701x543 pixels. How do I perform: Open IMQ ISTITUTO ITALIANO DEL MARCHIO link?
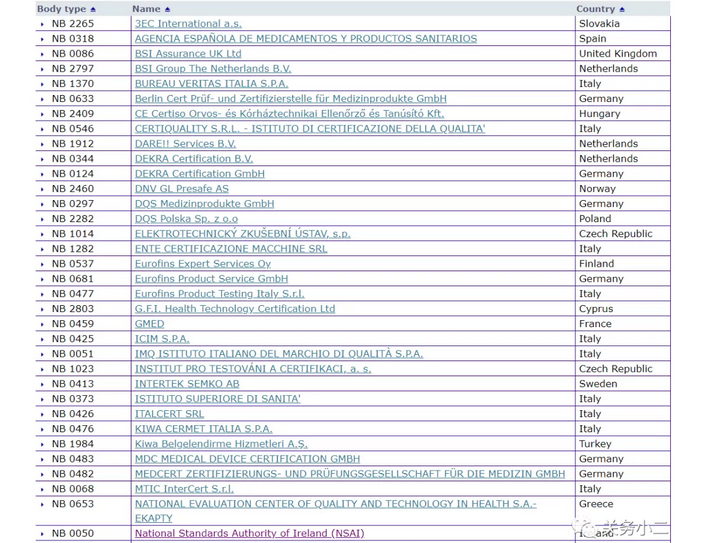(279, 354)
